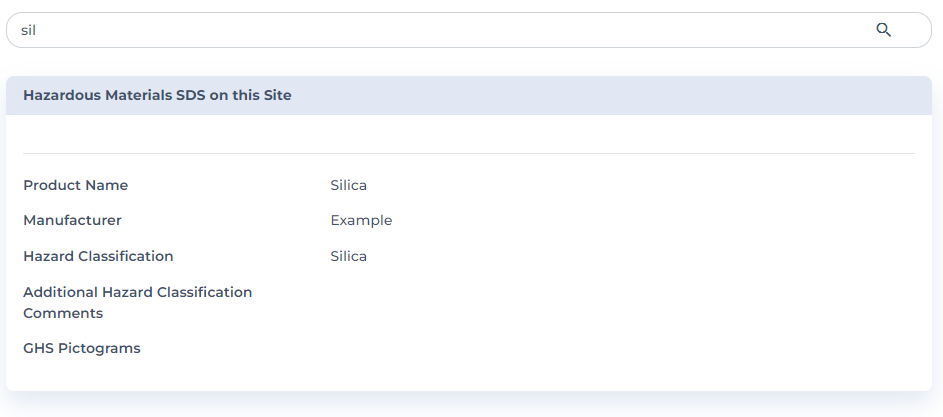
Task: Click the divider line above Product Name
Action: [x=469, y=153]
